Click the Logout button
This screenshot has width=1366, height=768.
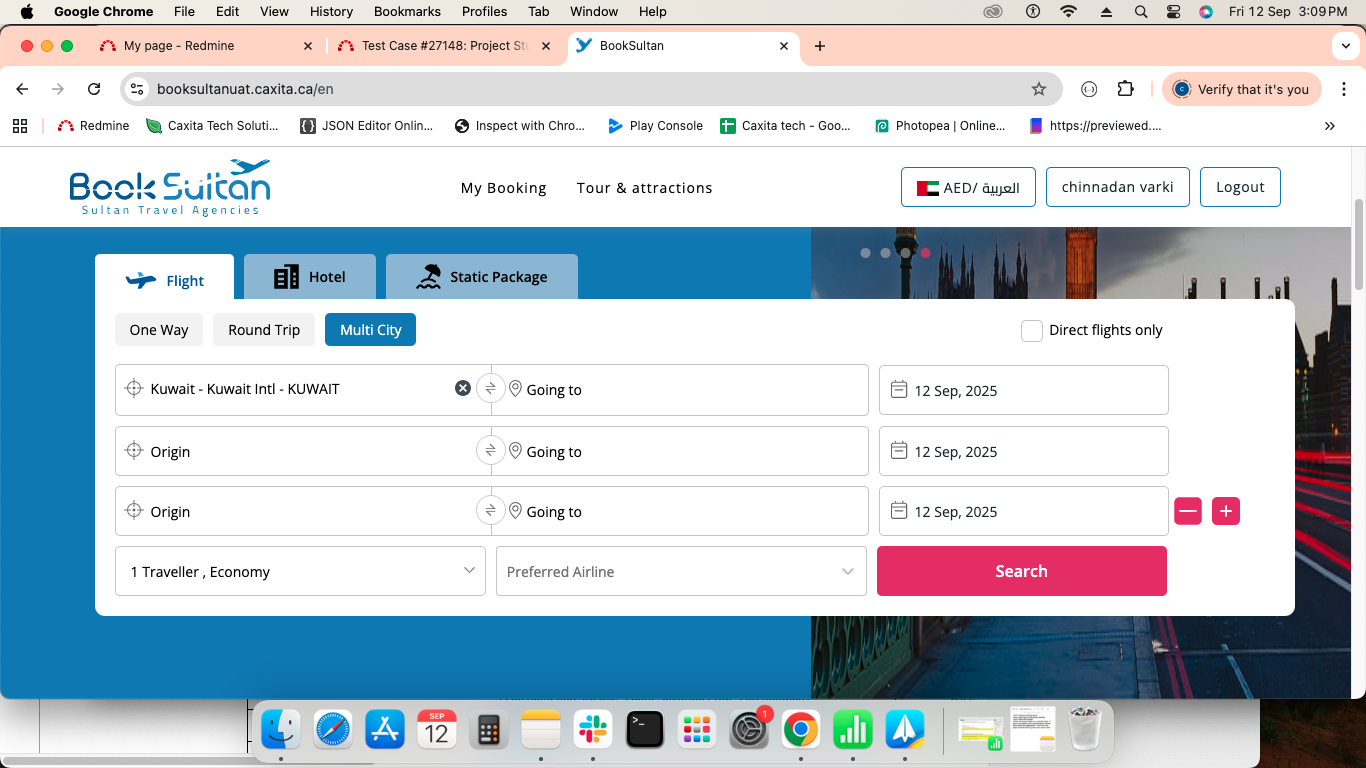(1240, 187)
